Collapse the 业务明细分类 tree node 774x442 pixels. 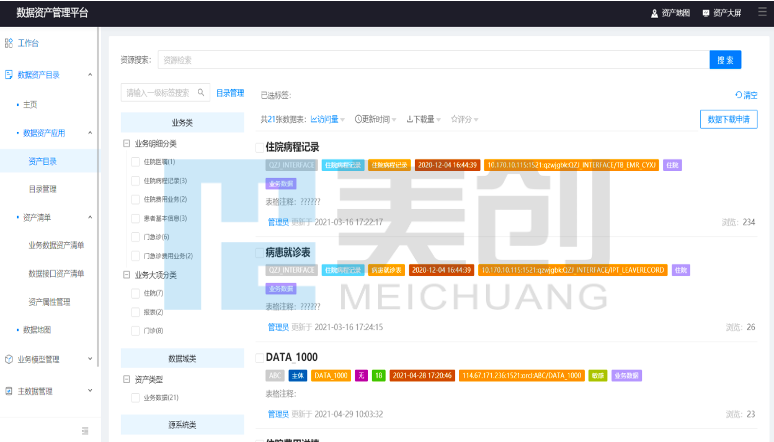pyautogui.click(x=126, y=143)
